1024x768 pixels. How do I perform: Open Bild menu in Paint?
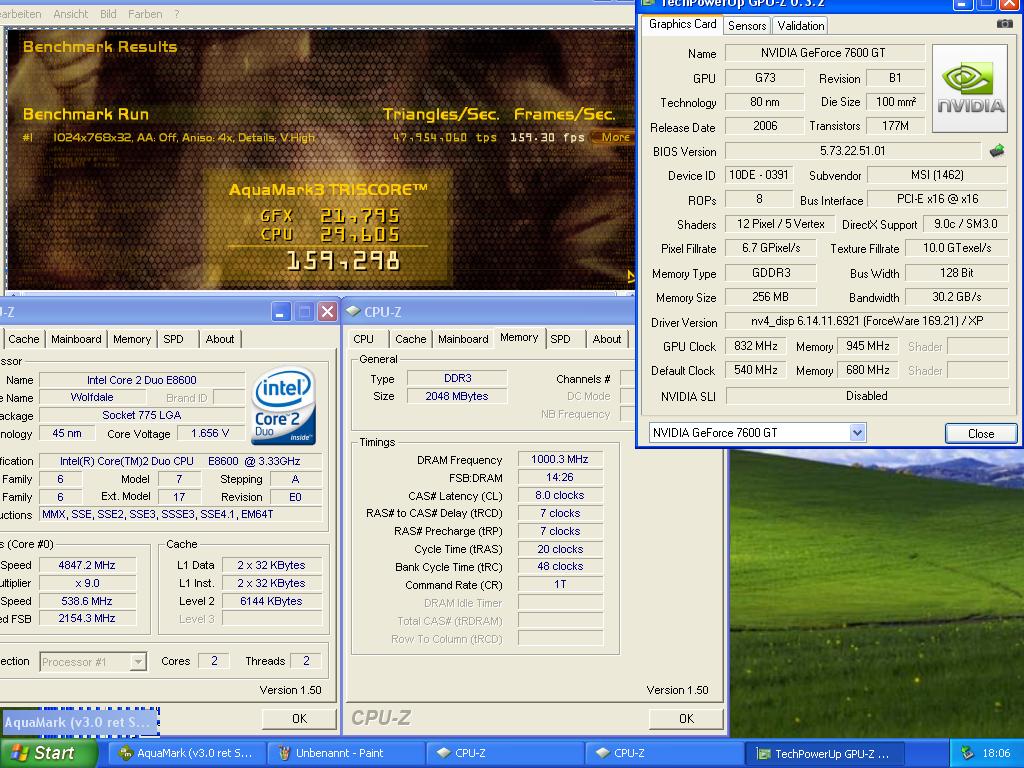tap(108, 14)
